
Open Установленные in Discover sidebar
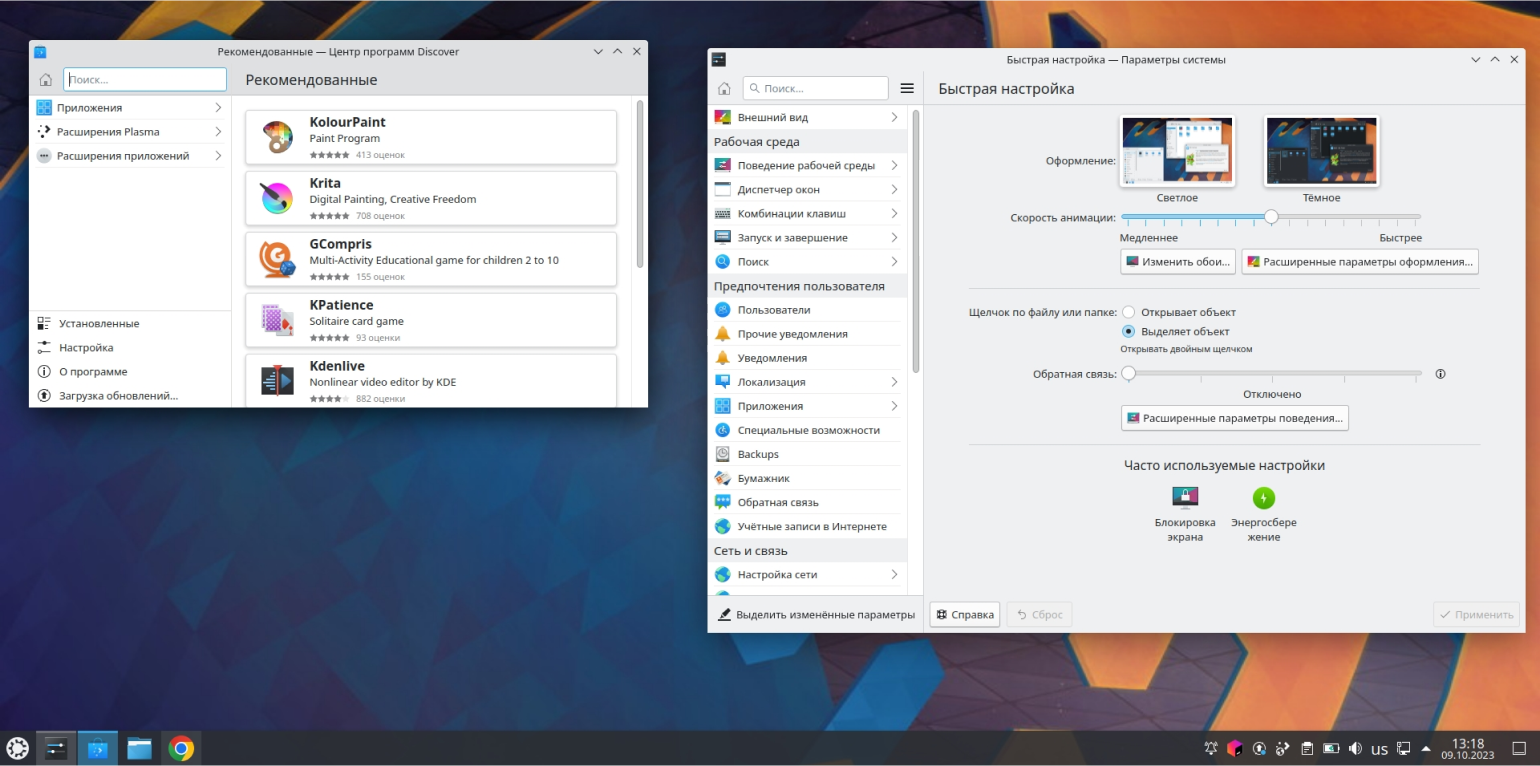click(98, 323)
